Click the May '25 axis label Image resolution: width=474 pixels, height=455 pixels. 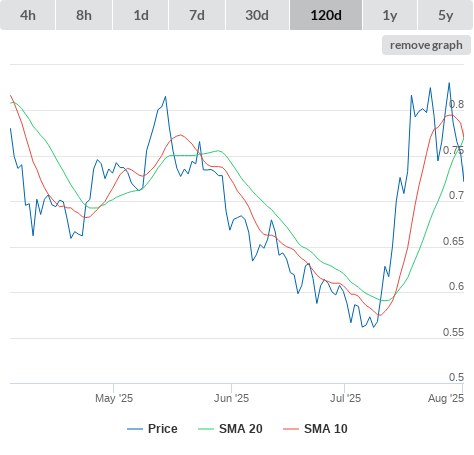[x=114, y=398]
